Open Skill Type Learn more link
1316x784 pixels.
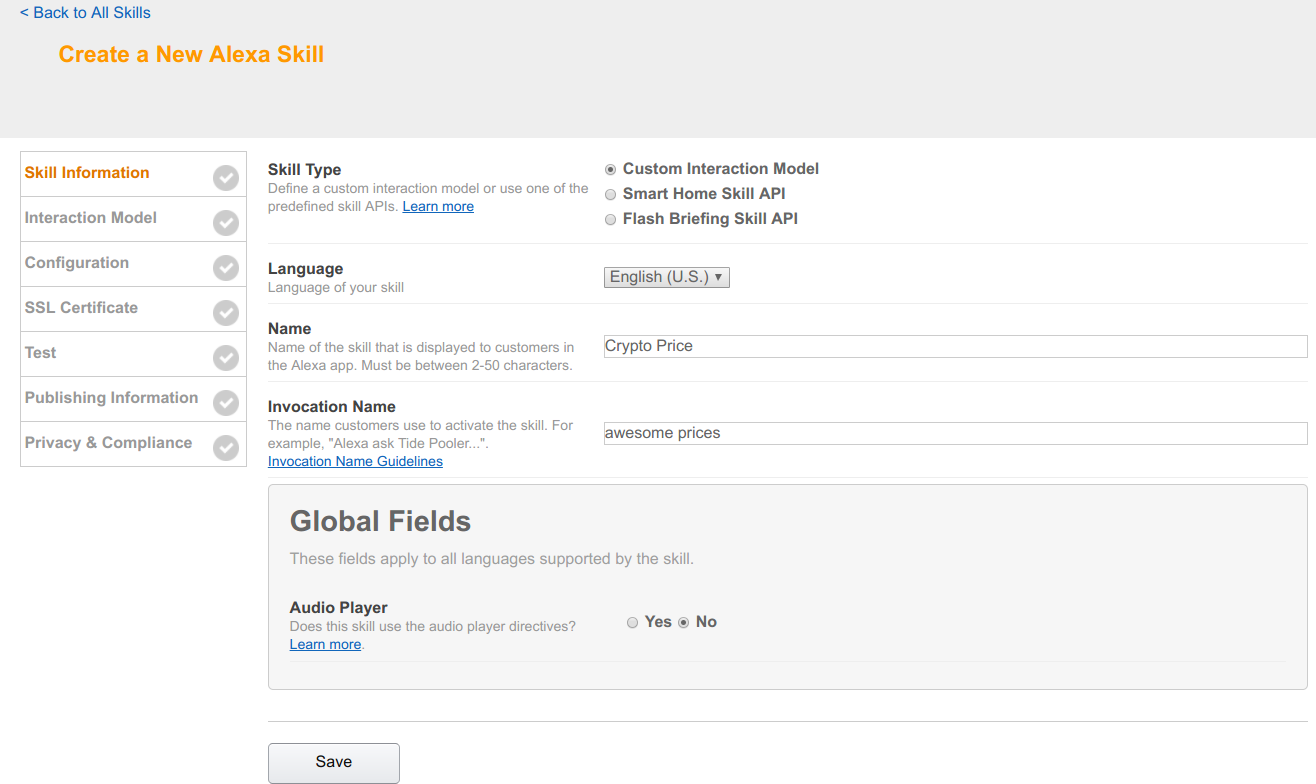point(438,206)
